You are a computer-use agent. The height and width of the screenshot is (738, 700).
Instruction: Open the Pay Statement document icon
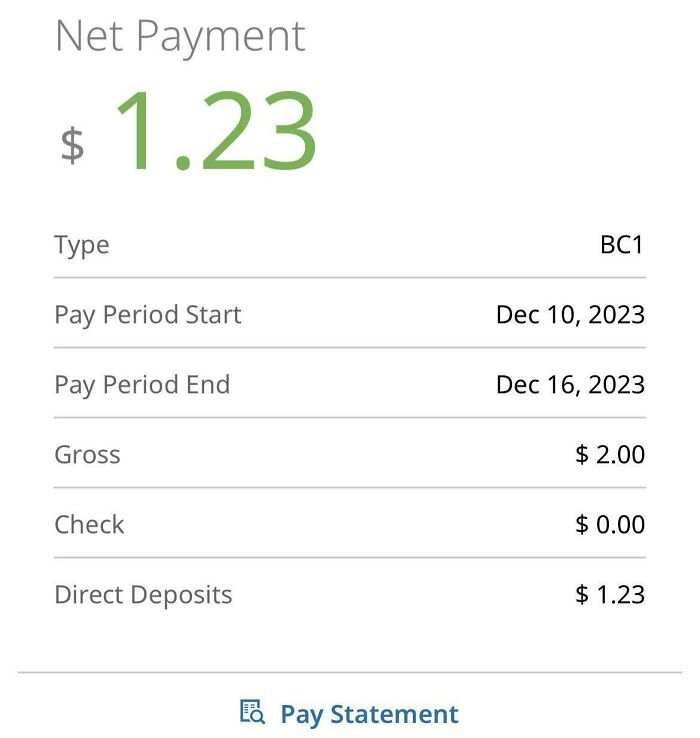coord(252,712)
